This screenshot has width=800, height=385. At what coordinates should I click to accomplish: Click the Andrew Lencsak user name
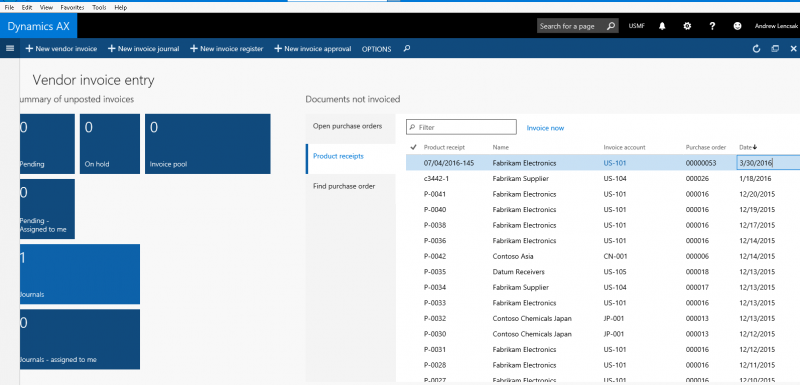coord(777,26)
